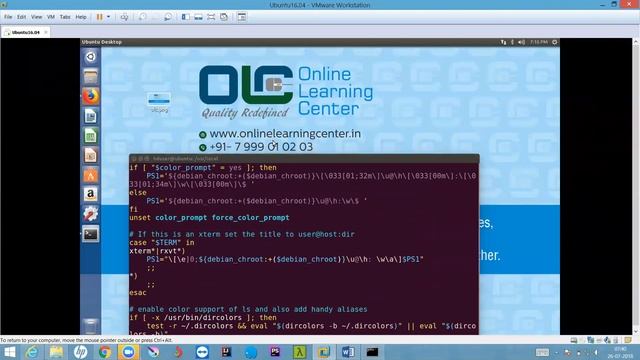
Task: Click the terminal window title bar
Action: pyautogui.click(x=304, y=158)
